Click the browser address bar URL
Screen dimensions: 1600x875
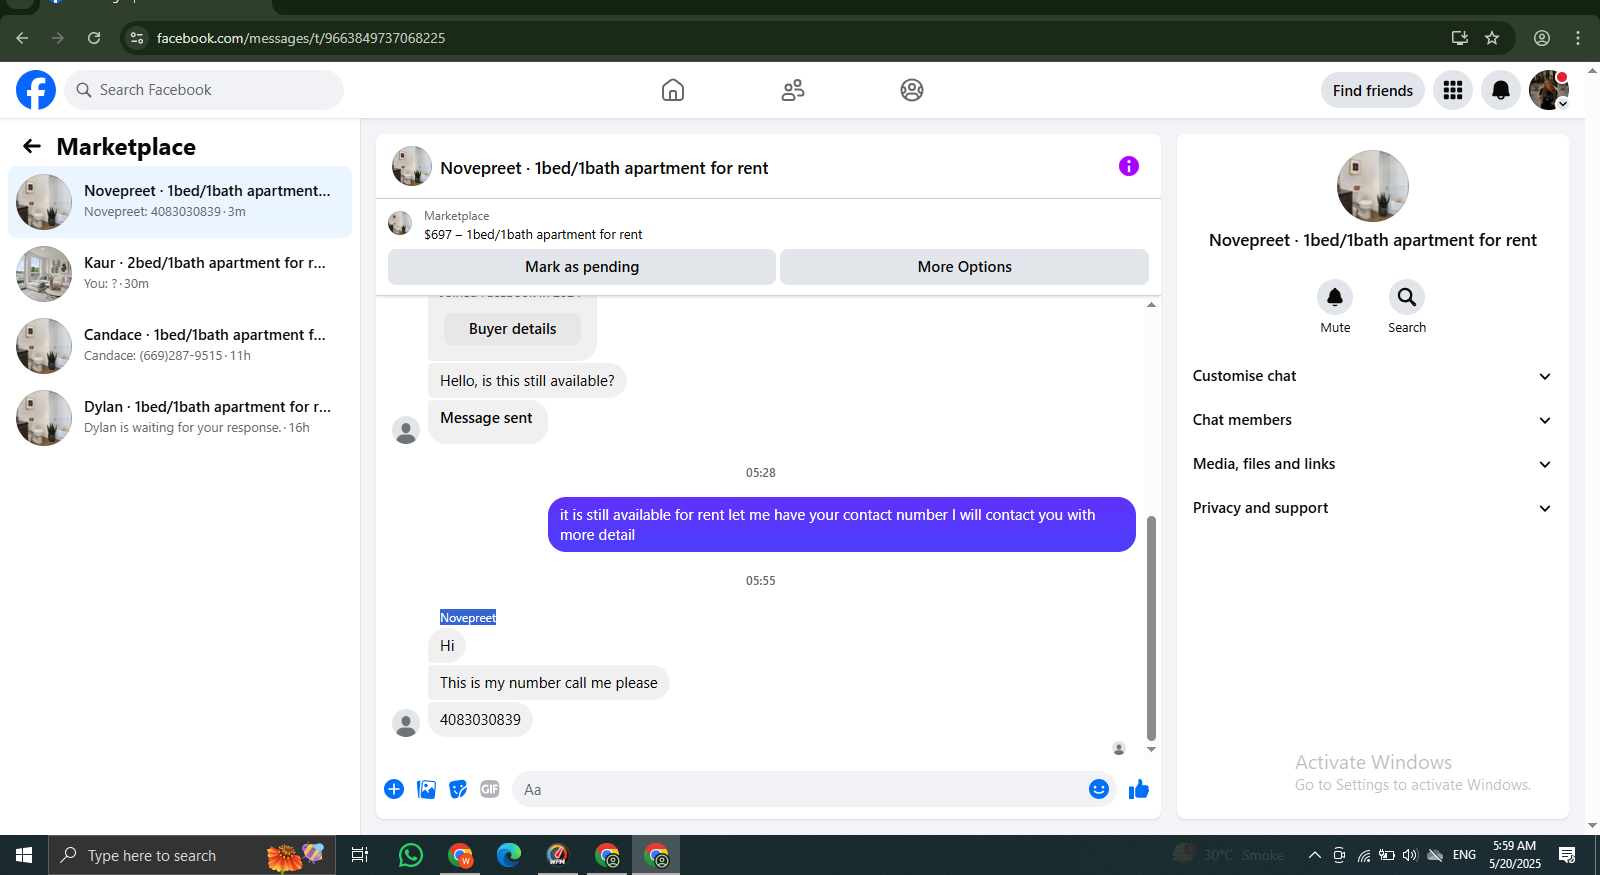tap(301, 38)
